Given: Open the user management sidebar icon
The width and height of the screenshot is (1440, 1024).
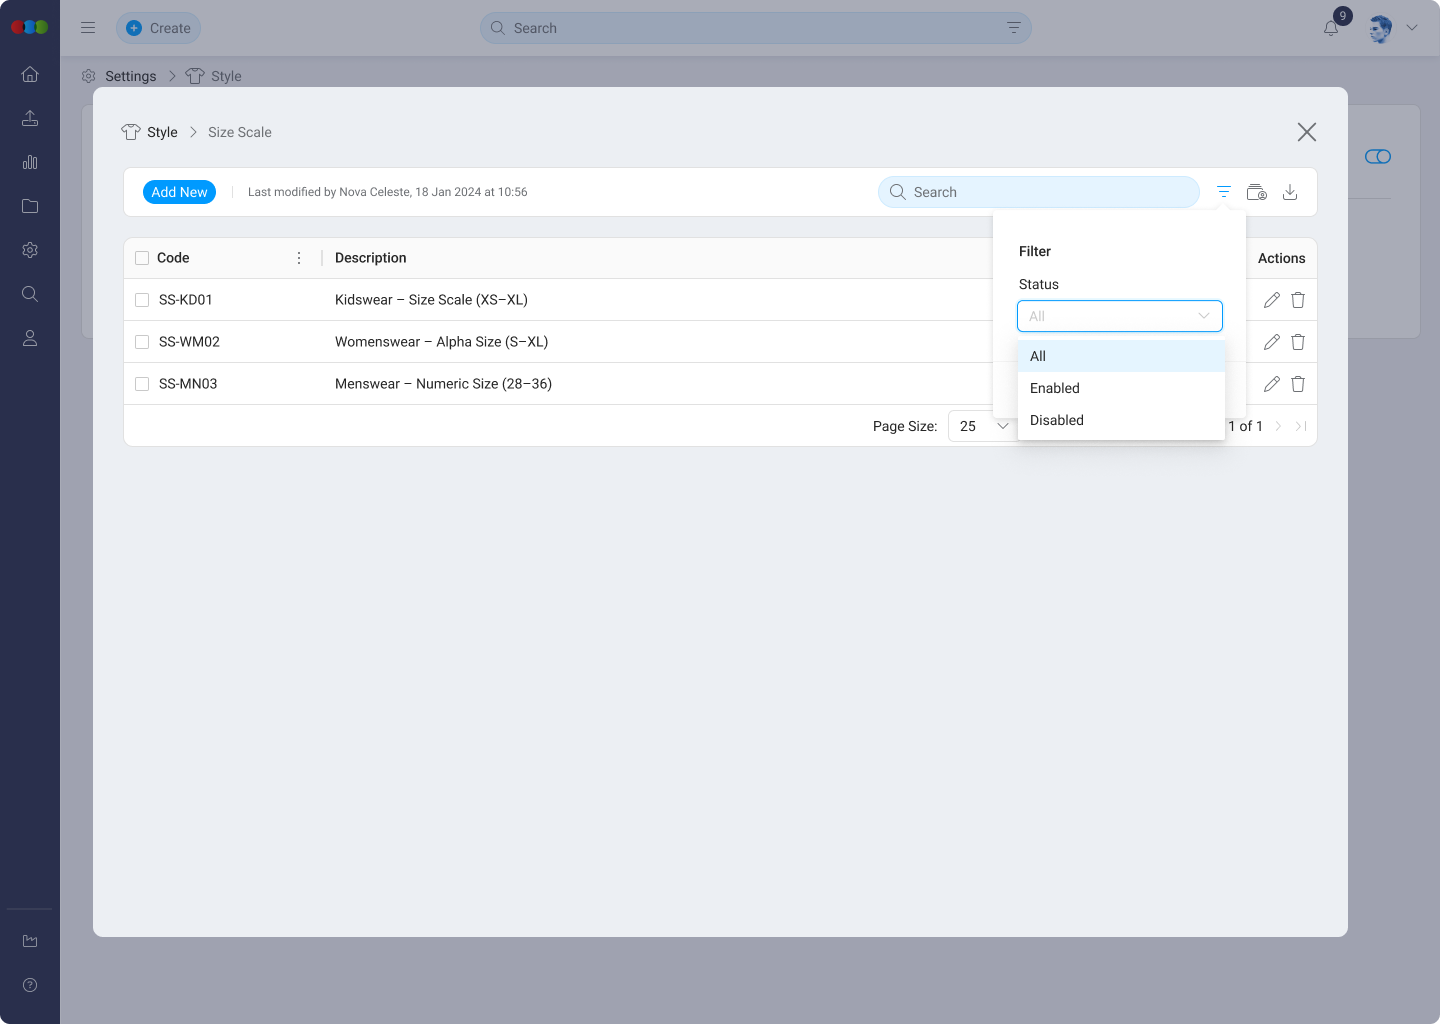Looking at the screenshot, I should point(30,338).
